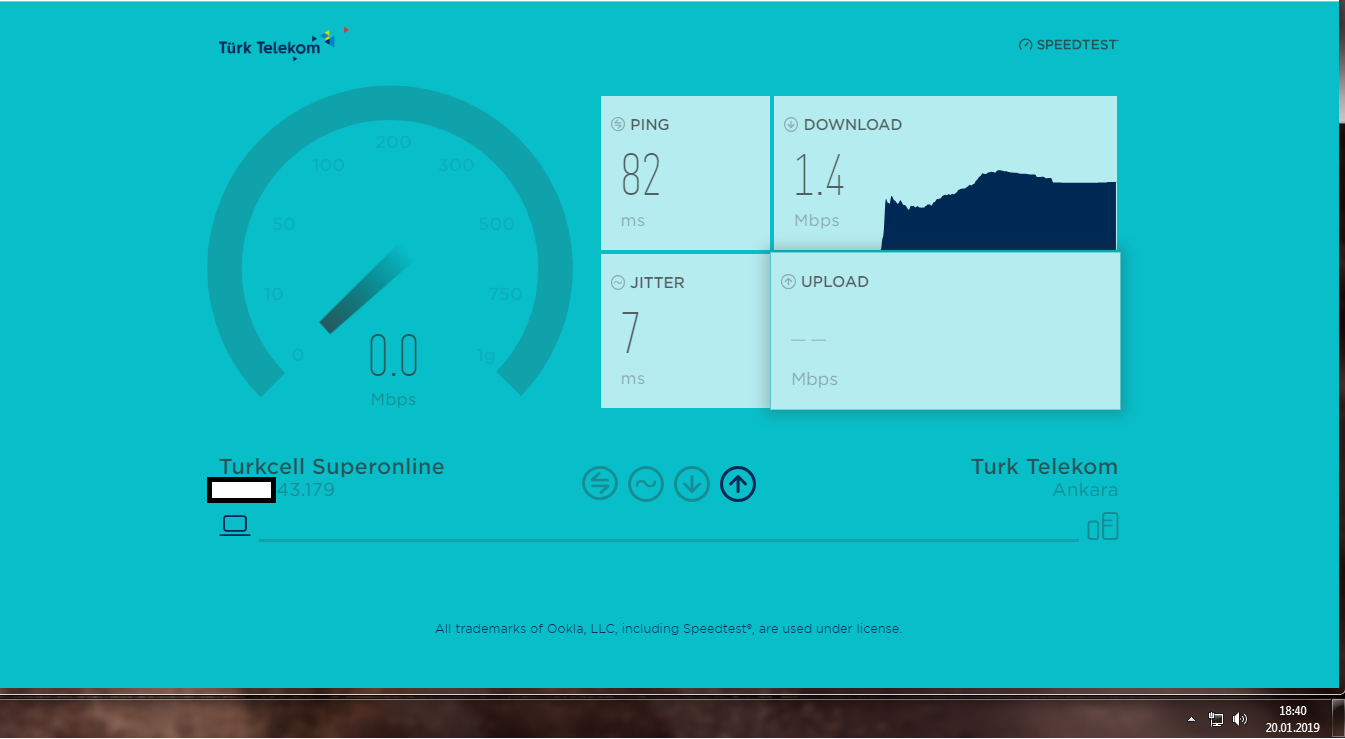Click the Turkcell Superonline provider name
Screen dimensions: 1345x739
point(332,467)
